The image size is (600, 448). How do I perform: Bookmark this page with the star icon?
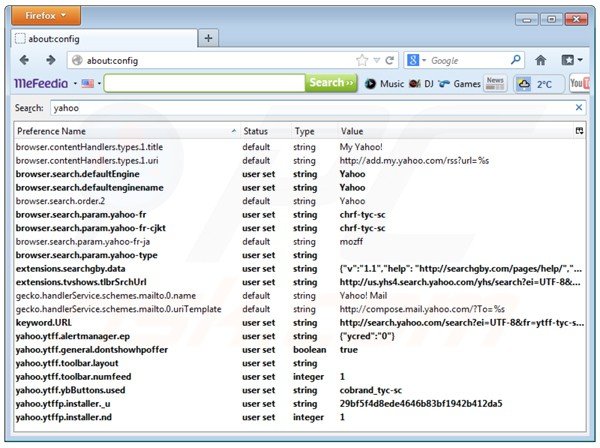pyautogui.click(x=362, y=60)
